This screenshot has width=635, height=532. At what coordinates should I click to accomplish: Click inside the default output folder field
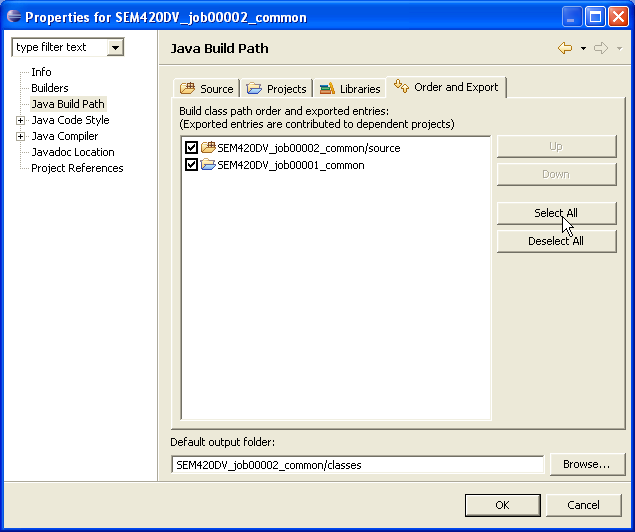(357, 465)
